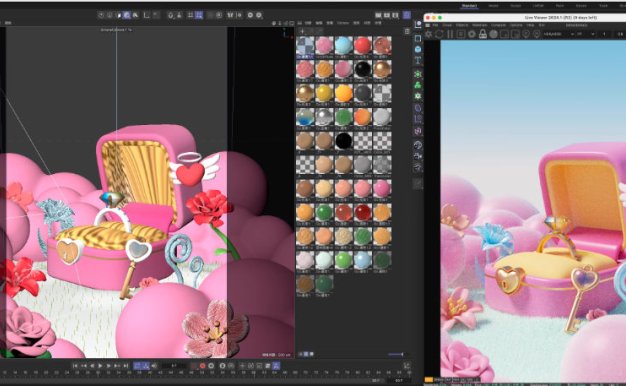This screenshot has height=386, width=626.
Task: Activate film region tool in Live Viewer
Action: 515,34
